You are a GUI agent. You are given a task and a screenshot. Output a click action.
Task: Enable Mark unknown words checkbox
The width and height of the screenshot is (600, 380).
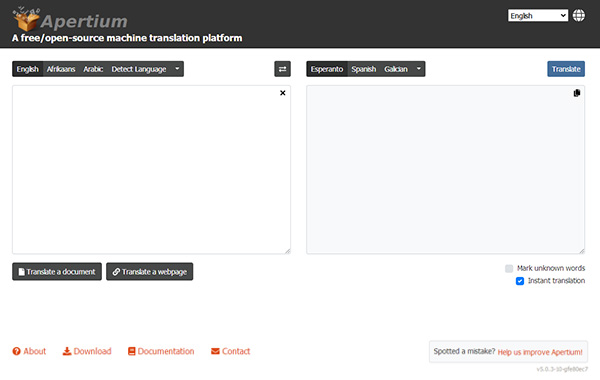pyautogui.click(x=509, y=268)
